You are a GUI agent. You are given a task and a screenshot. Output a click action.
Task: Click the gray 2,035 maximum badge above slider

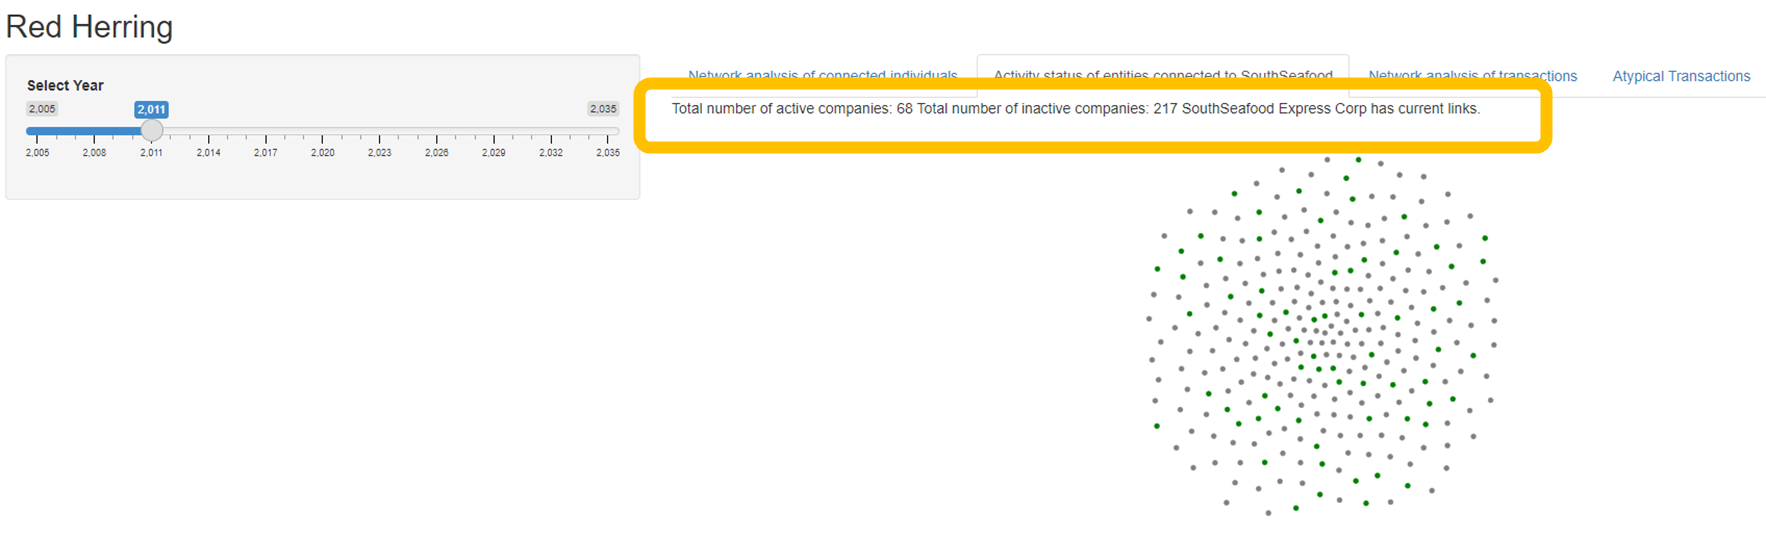coord(603,109)
